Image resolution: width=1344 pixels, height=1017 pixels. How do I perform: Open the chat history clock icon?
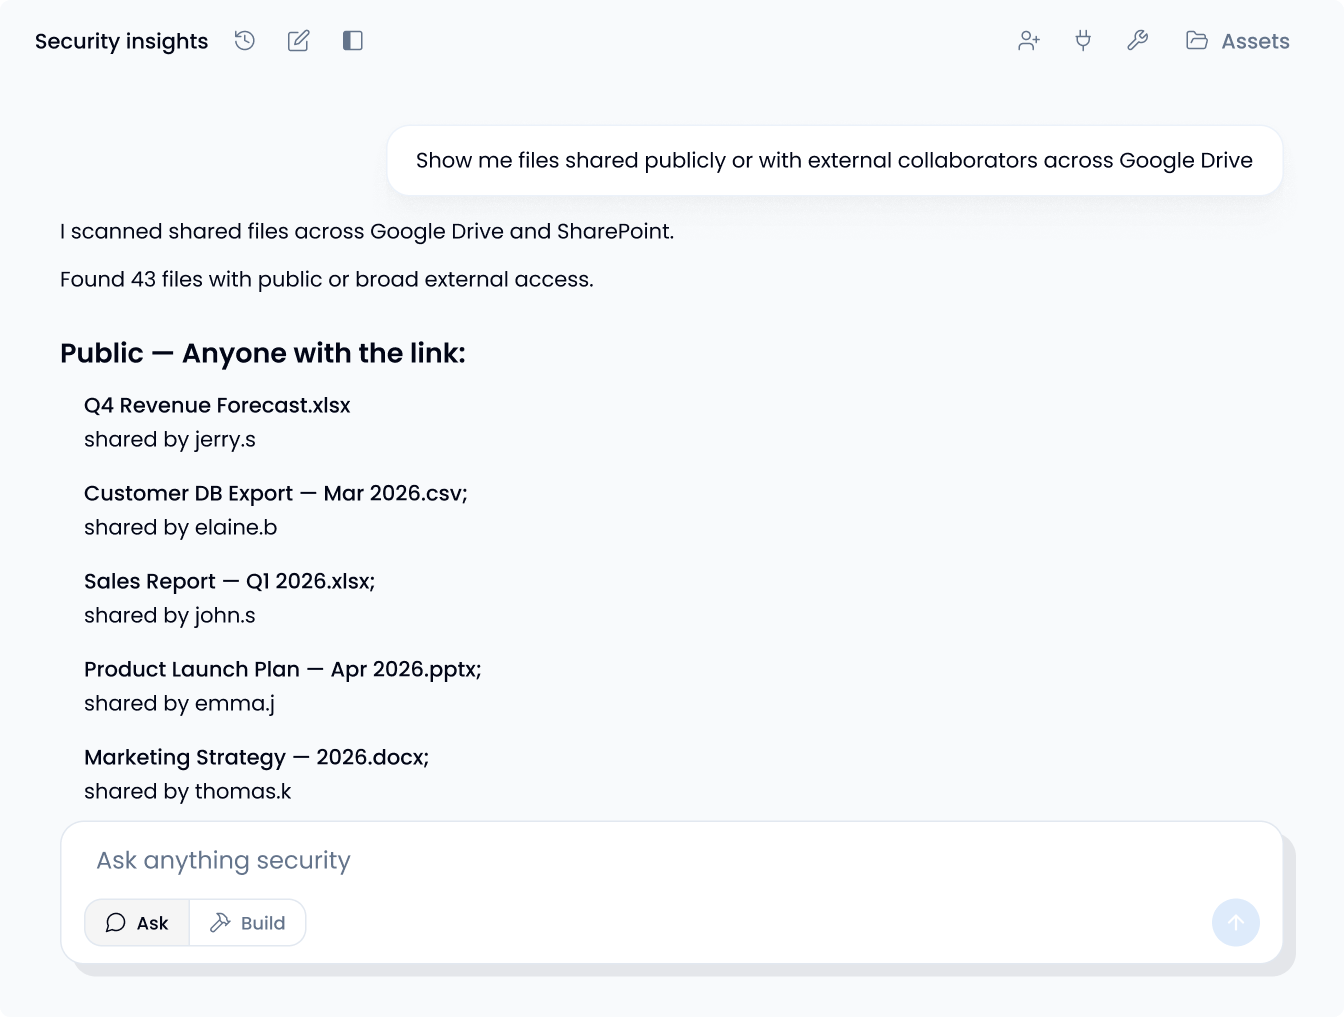click(245, 41)
